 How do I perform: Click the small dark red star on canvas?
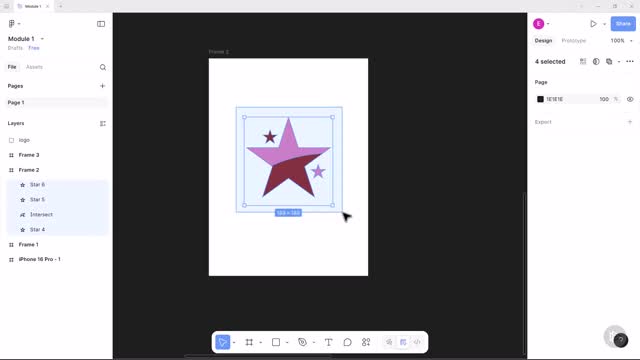(x=269, y=137)
